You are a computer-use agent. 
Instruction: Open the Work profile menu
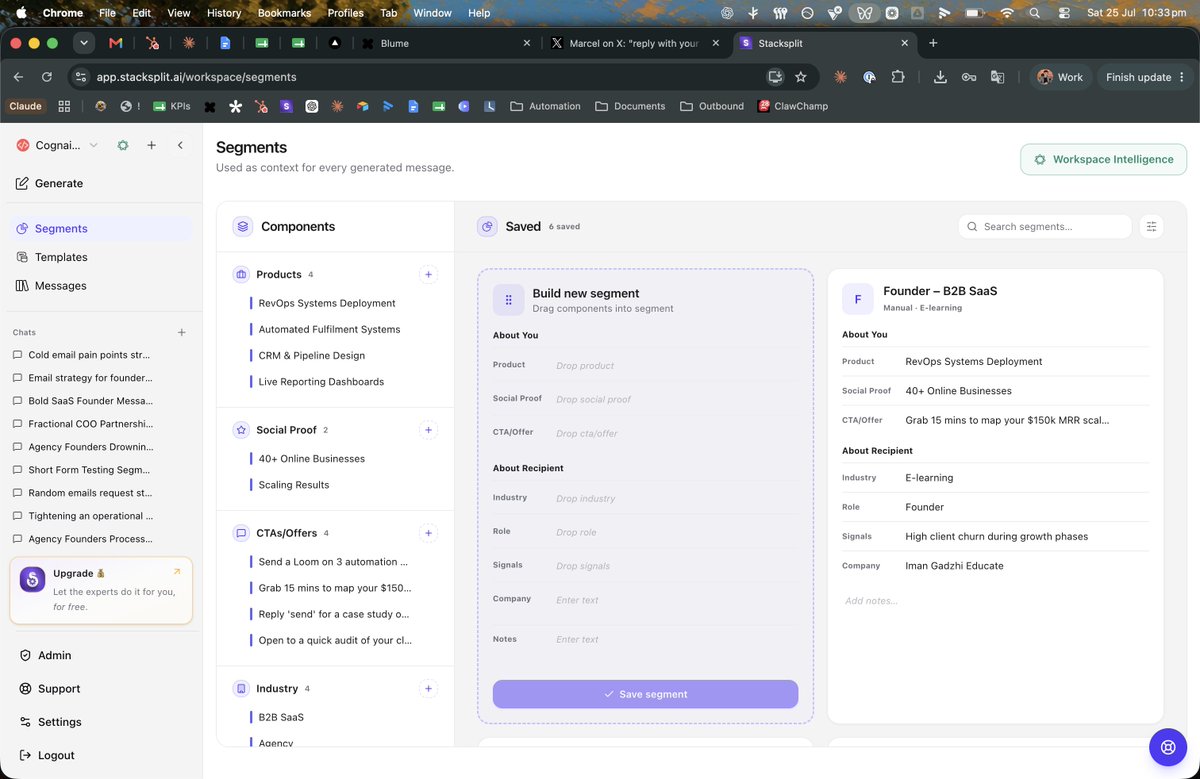(x=1060, y=77)
